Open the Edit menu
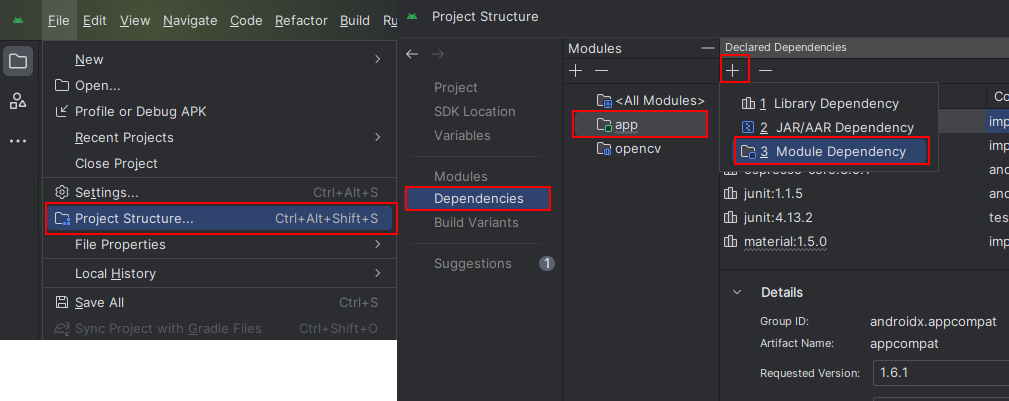The image size is (1009, 401). pyautogui.click(x=95, y=20)
